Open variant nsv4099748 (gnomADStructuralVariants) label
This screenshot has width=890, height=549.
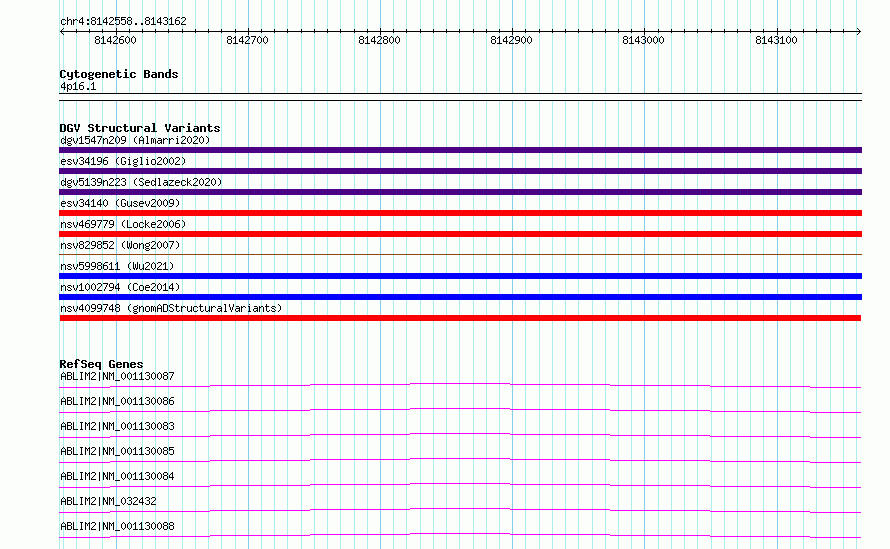[x=171, y=308]
